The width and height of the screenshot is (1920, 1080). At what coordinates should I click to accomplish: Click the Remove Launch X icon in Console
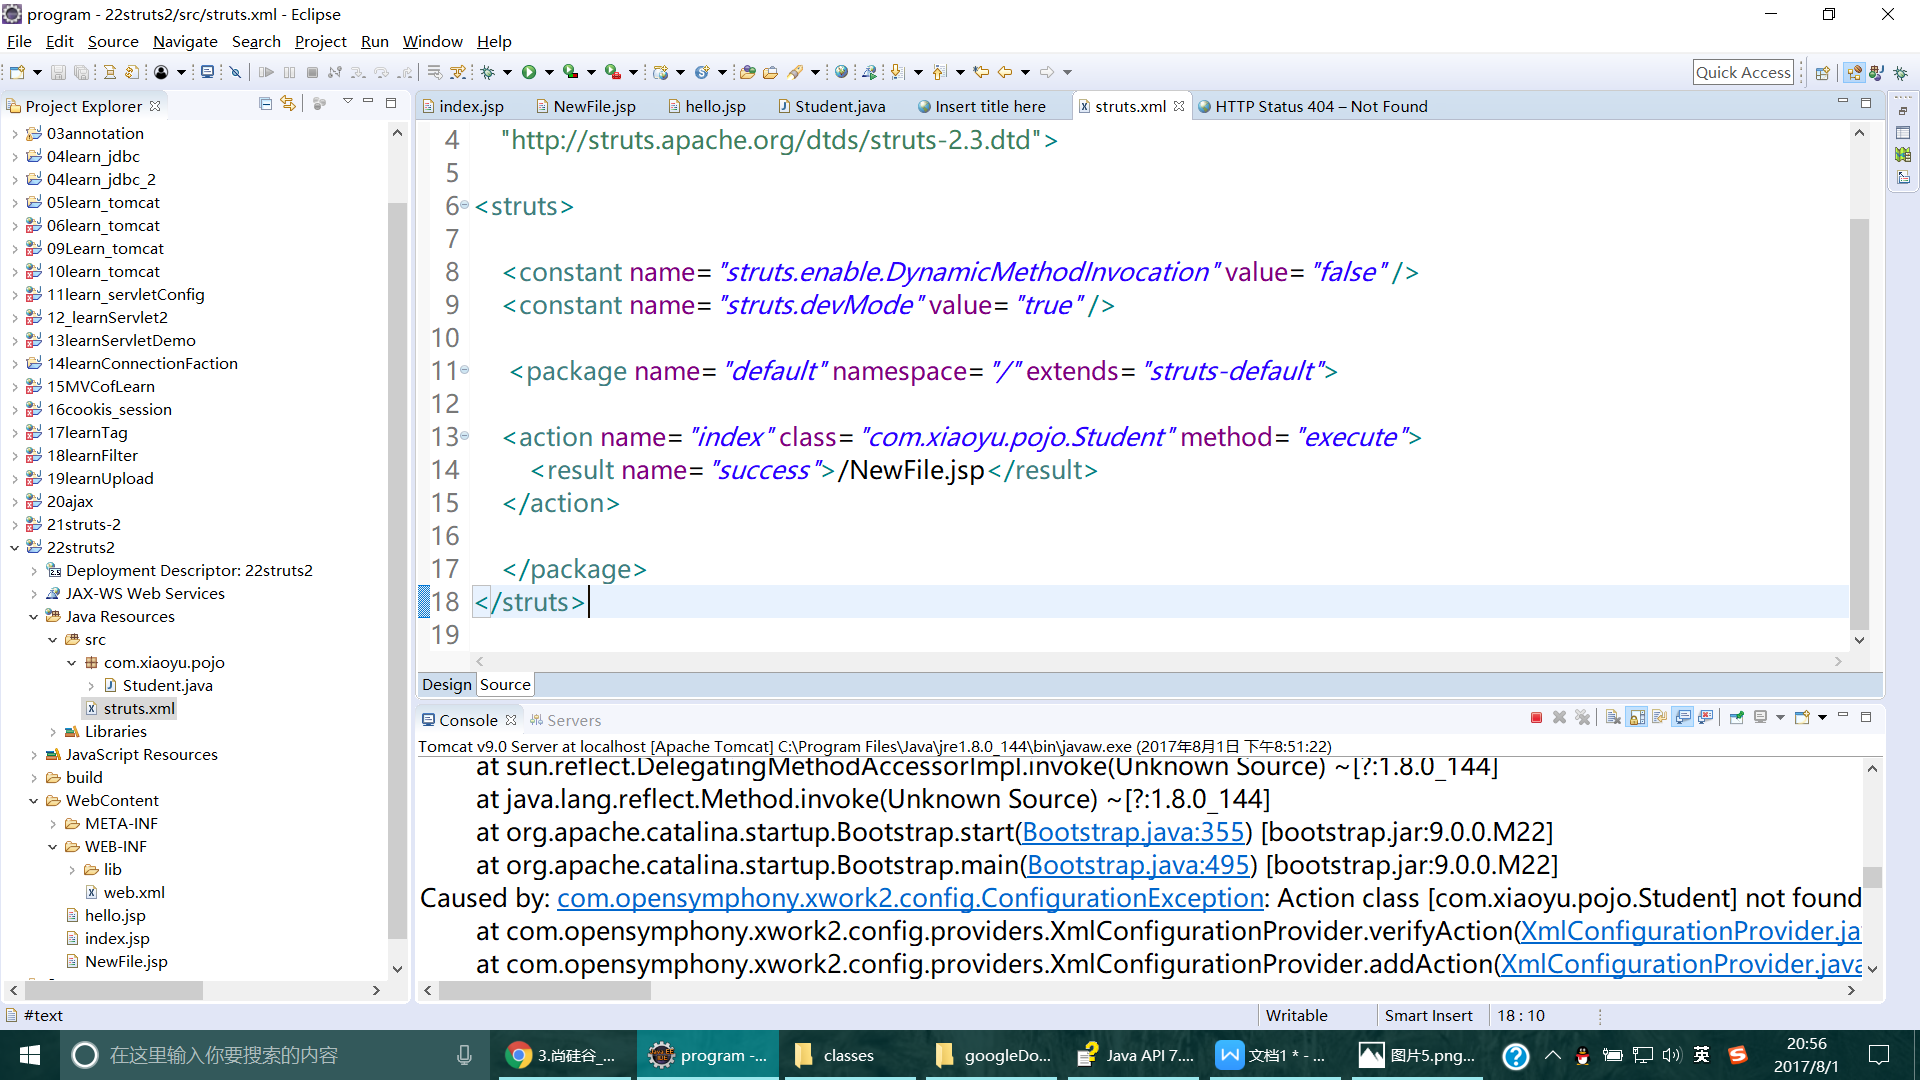(1559, 718)
